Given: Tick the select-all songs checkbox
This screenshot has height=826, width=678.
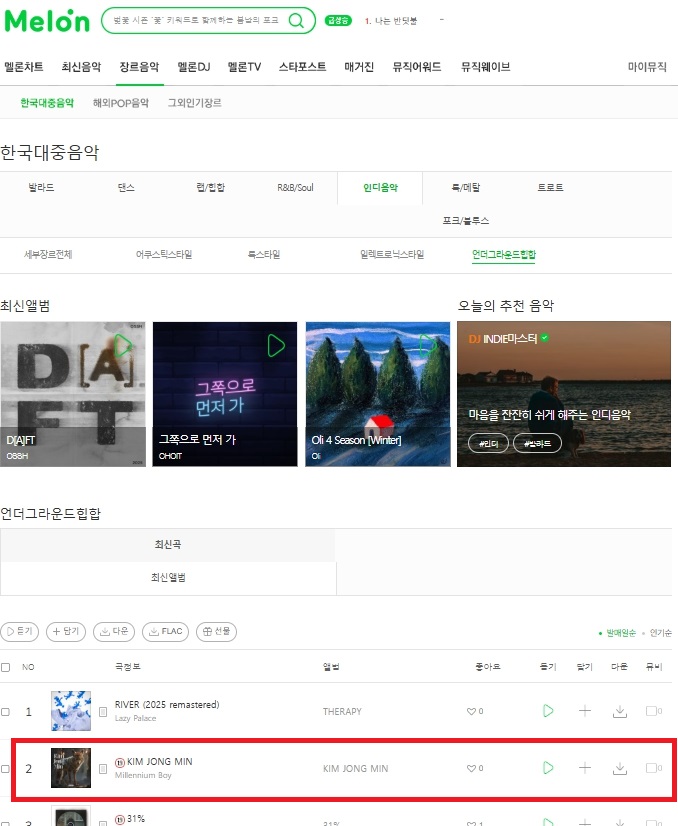Looking at the screenshot, I should pos(5,667).
